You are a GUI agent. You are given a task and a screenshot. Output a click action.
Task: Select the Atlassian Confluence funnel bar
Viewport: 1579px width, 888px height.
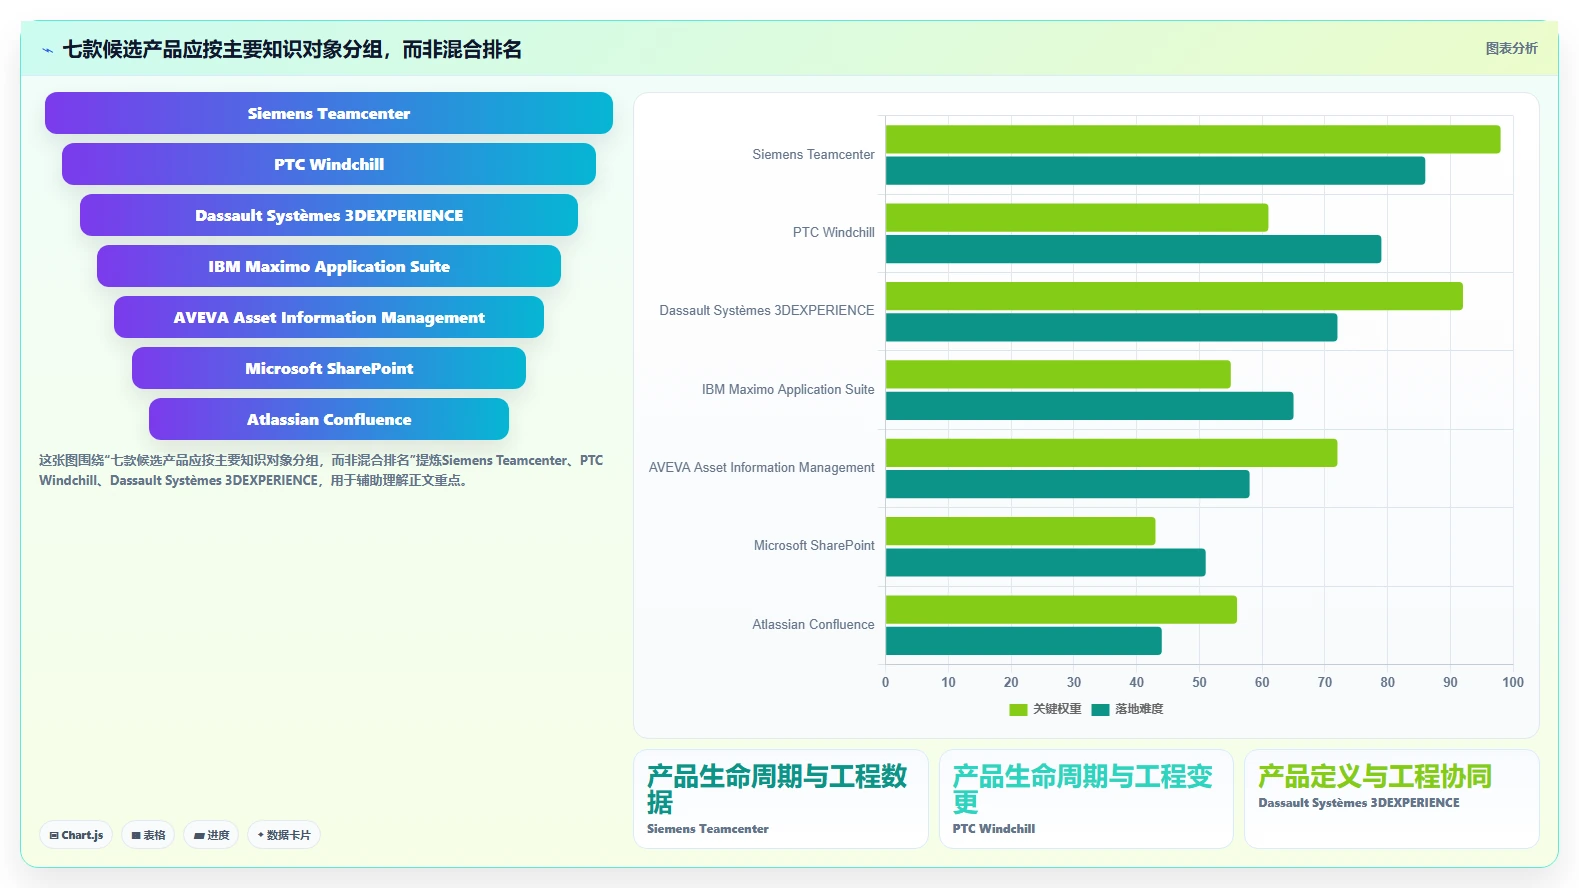point(329,419)
